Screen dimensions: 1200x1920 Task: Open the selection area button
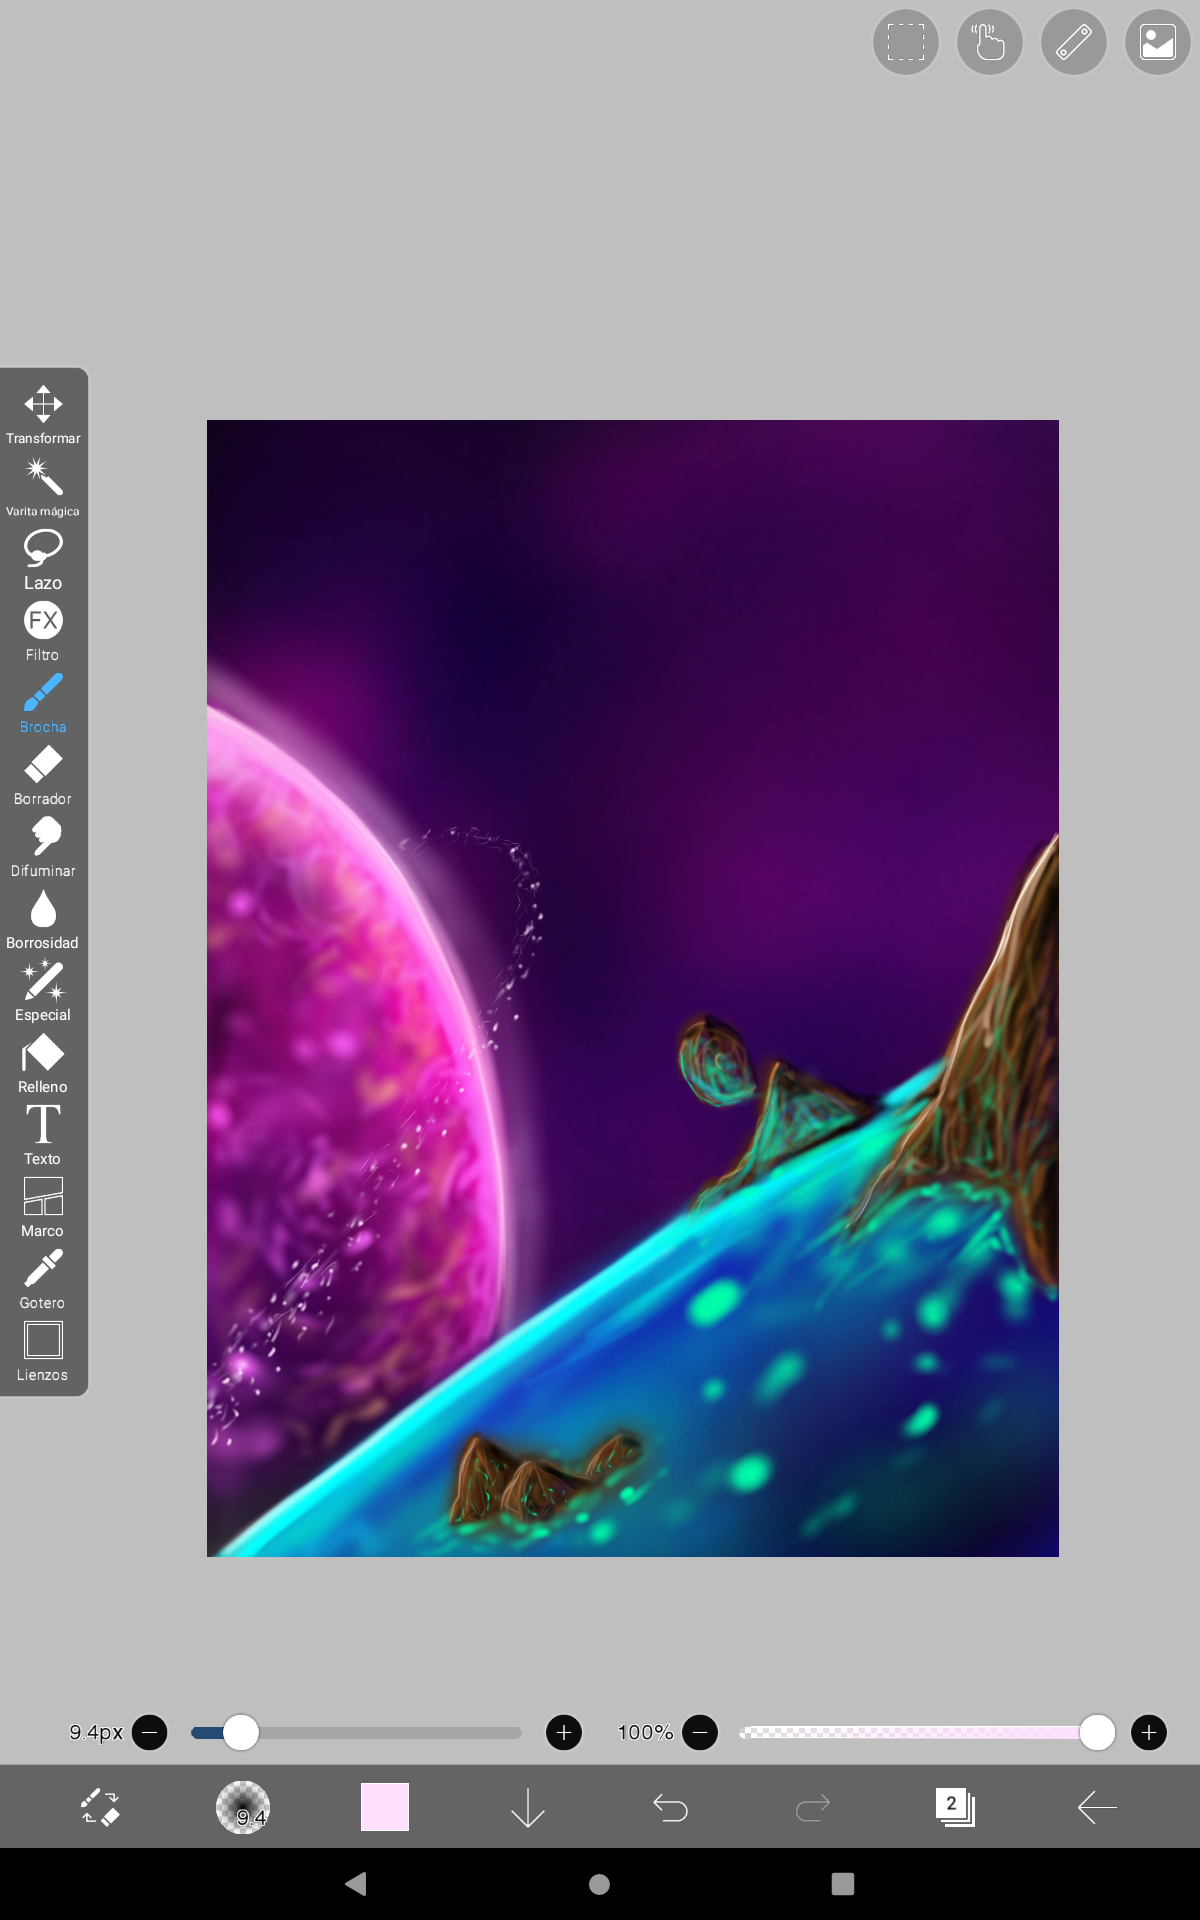pos(906,42)
